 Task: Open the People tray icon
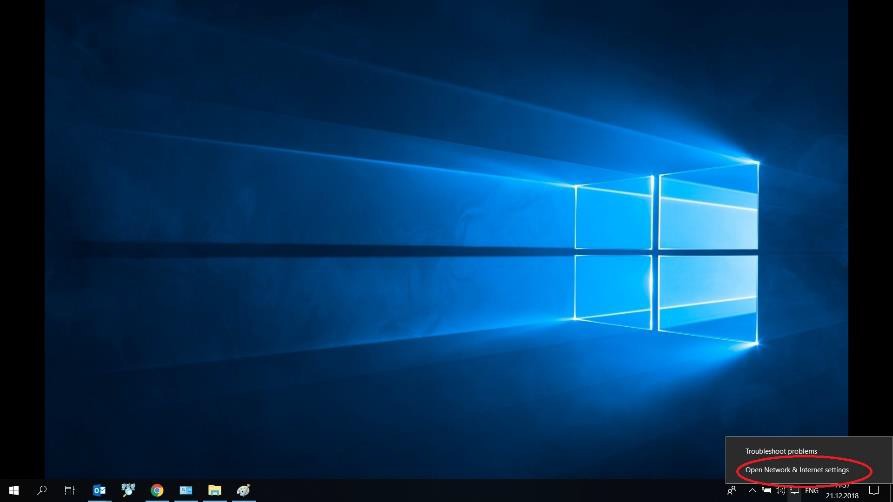(x=732, y=491)
